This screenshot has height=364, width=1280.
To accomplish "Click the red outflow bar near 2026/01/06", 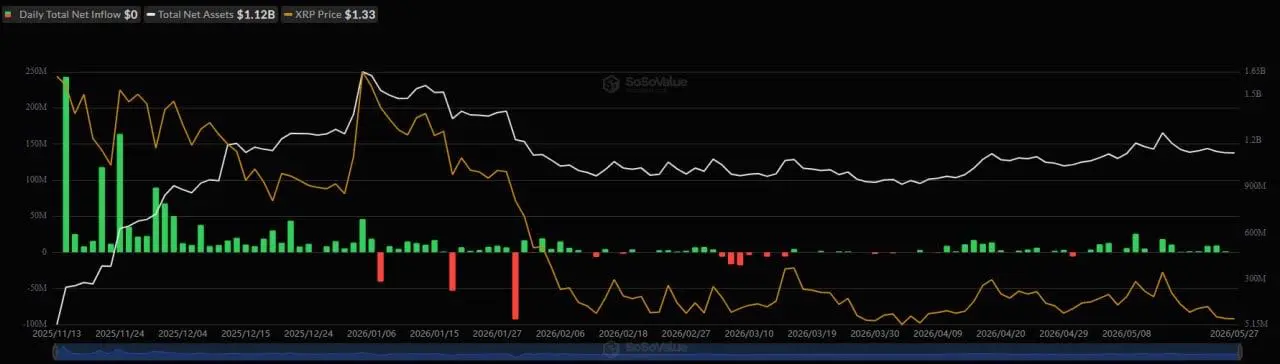I will click(381, 266).
